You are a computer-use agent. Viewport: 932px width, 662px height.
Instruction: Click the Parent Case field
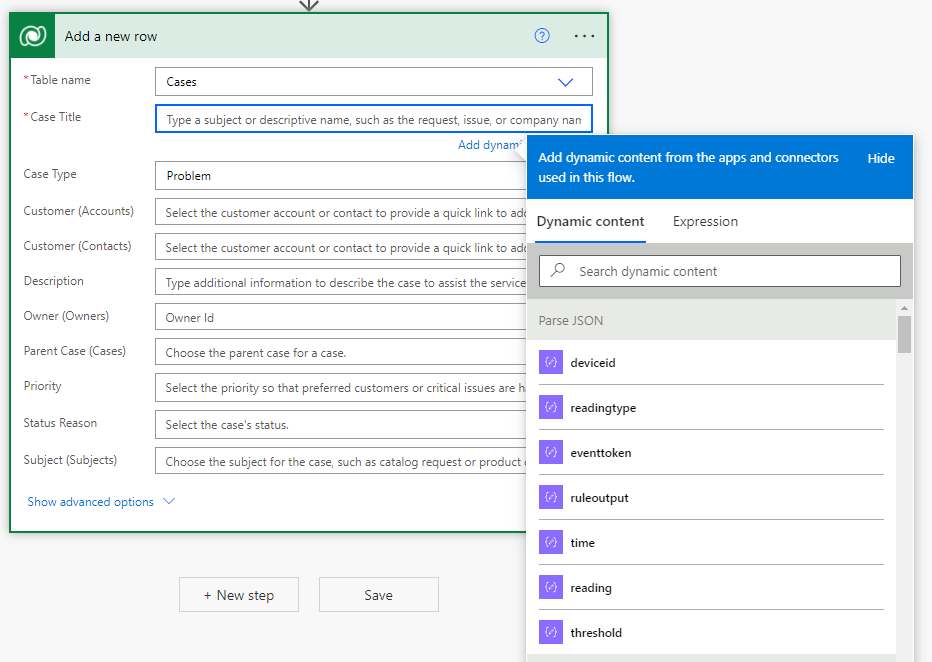[341, 352]
